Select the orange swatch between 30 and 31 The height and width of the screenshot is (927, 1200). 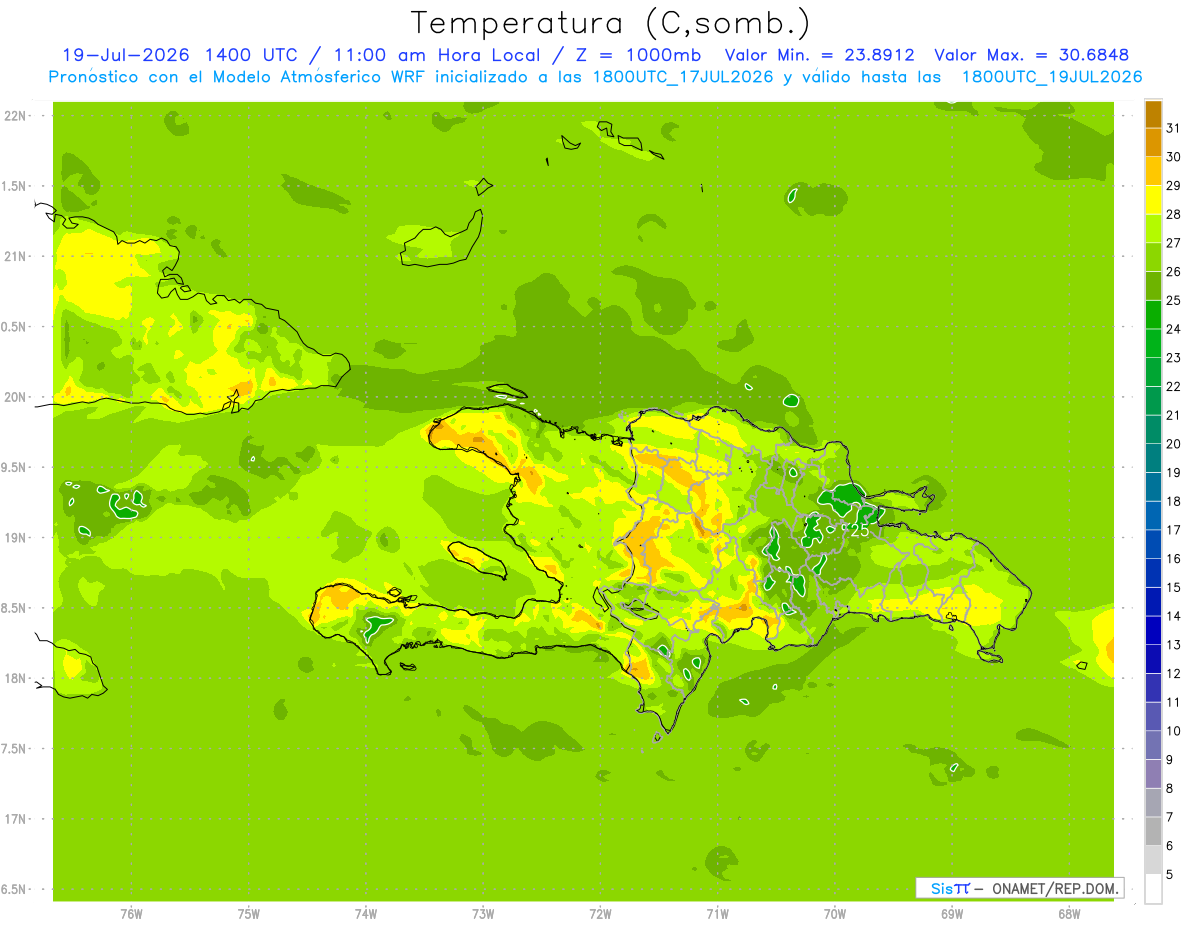(1153, 143)
